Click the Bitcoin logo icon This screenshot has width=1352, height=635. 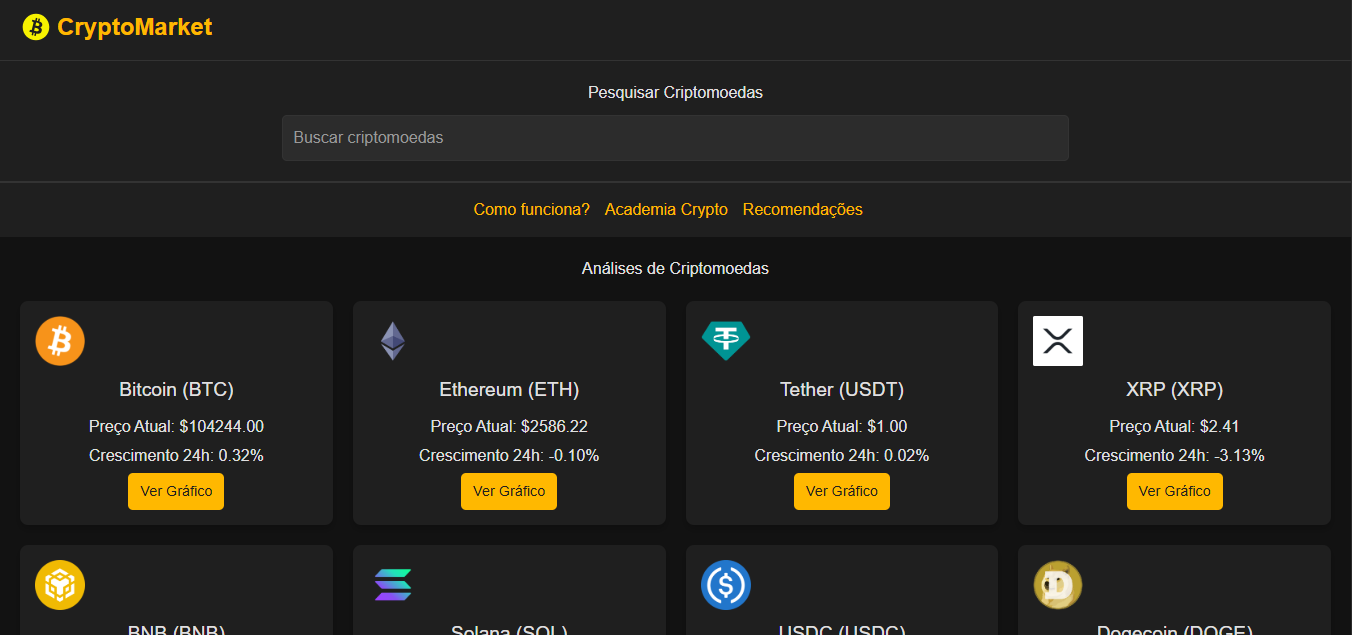click(59, 340)
